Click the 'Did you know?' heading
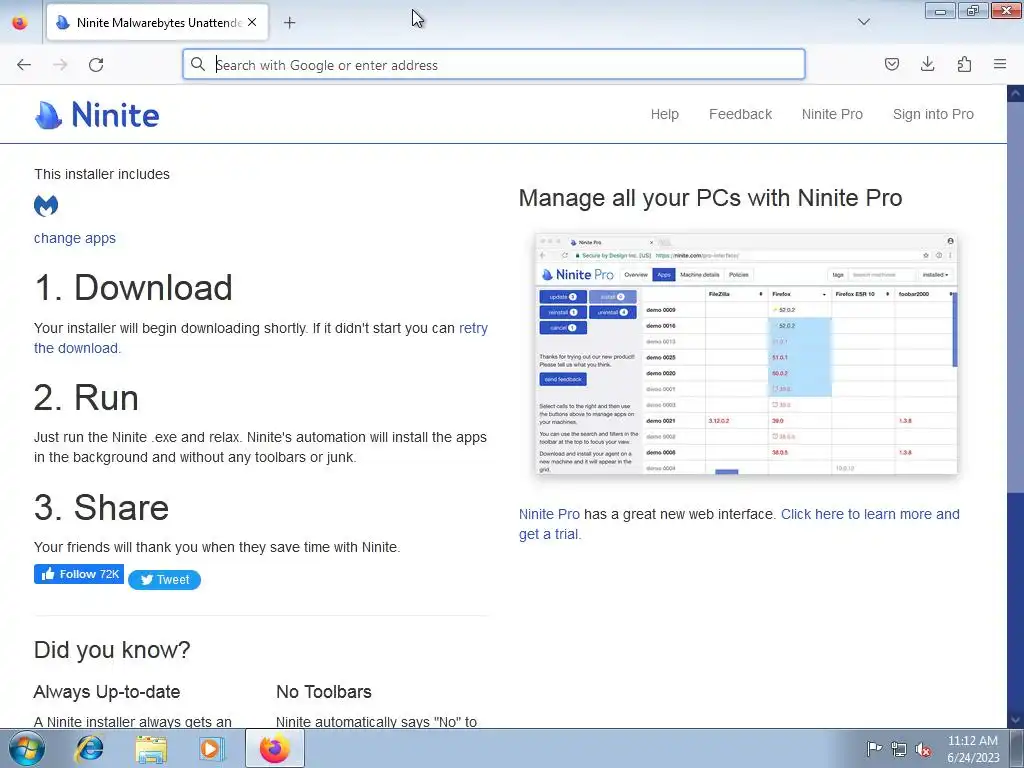Image resolution: width=1024 pixels, height=768 pixels. 112,650
